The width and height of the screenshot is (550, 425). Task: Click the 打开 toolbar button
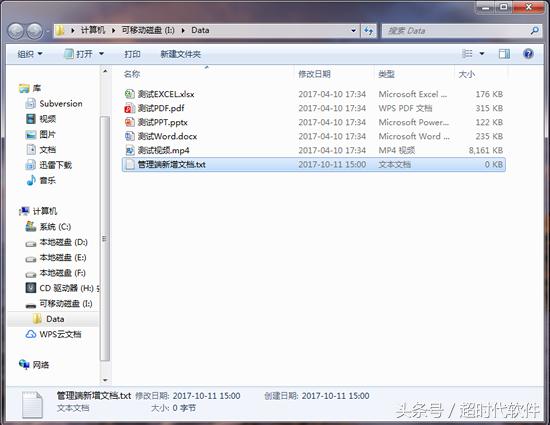(79, 54)
